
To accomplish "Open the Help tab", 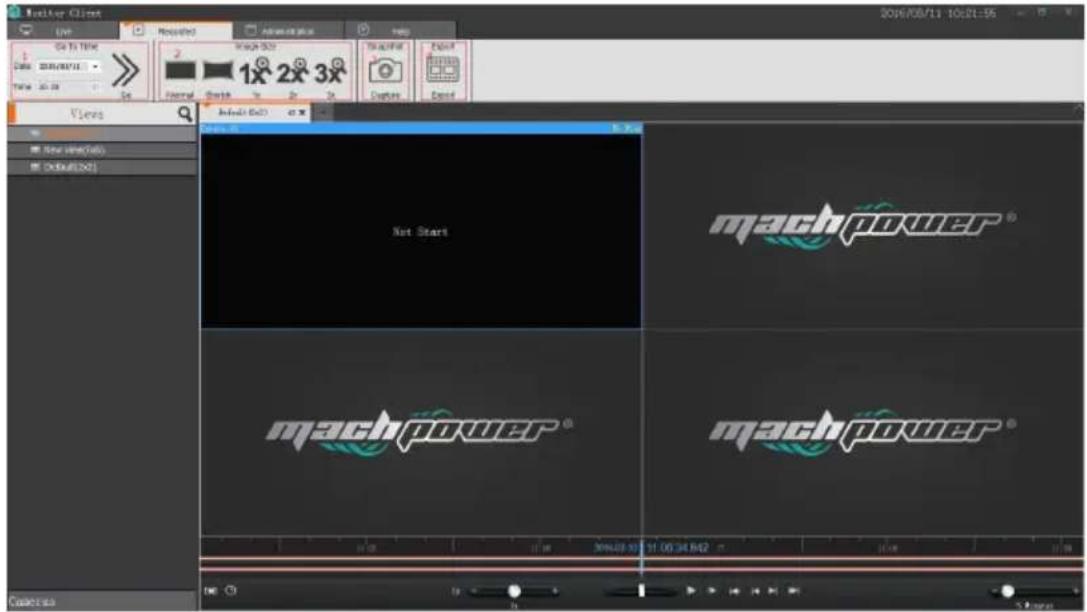I will [x=401, y=30].
